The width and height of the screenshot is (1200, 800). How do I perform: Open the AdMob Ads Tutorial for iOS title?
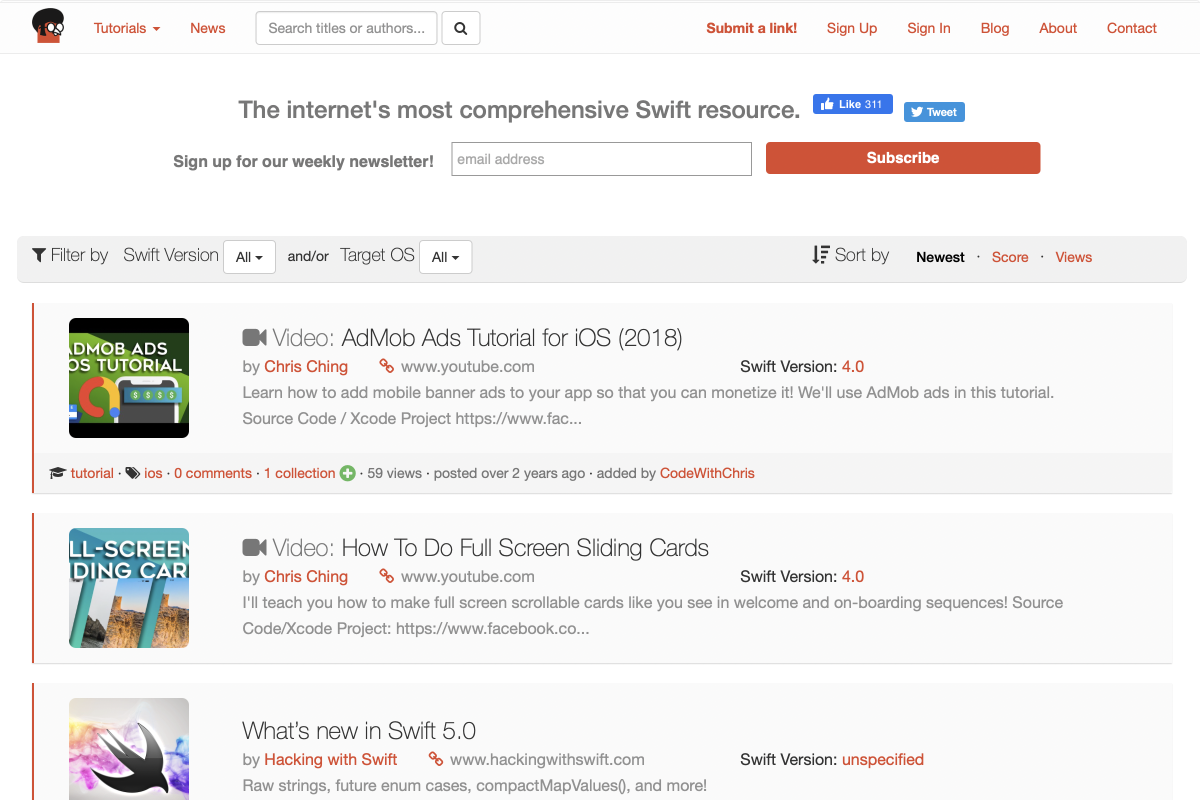(x=512, y=338)
